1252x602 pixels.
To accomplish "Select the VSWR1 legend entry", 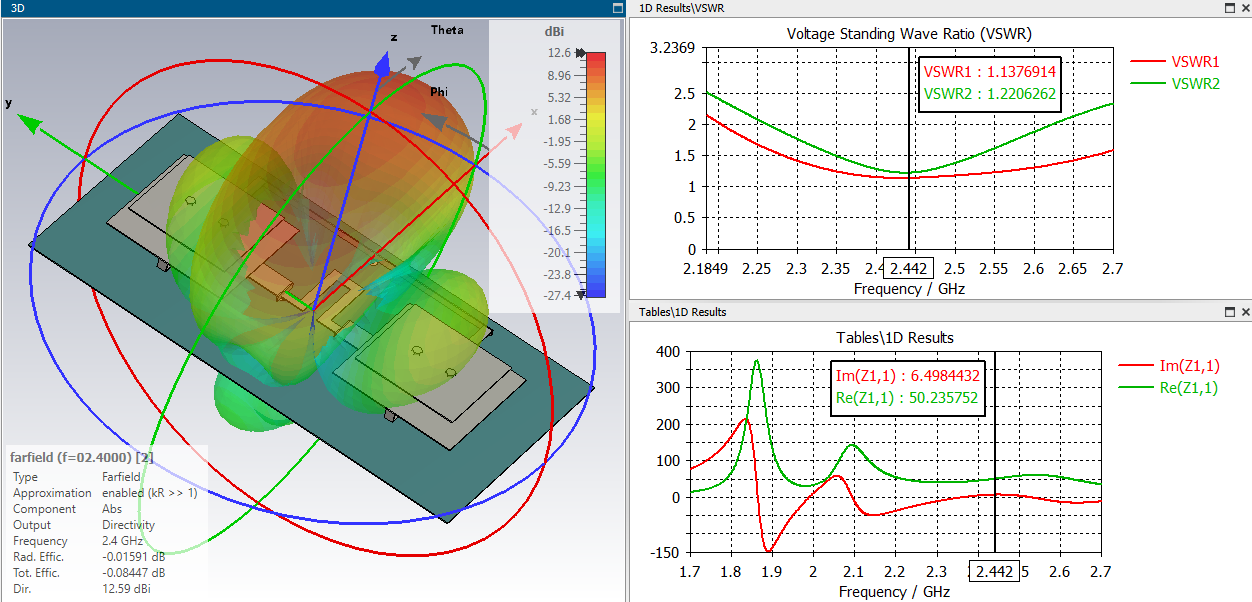I will tap(1174, 60).
